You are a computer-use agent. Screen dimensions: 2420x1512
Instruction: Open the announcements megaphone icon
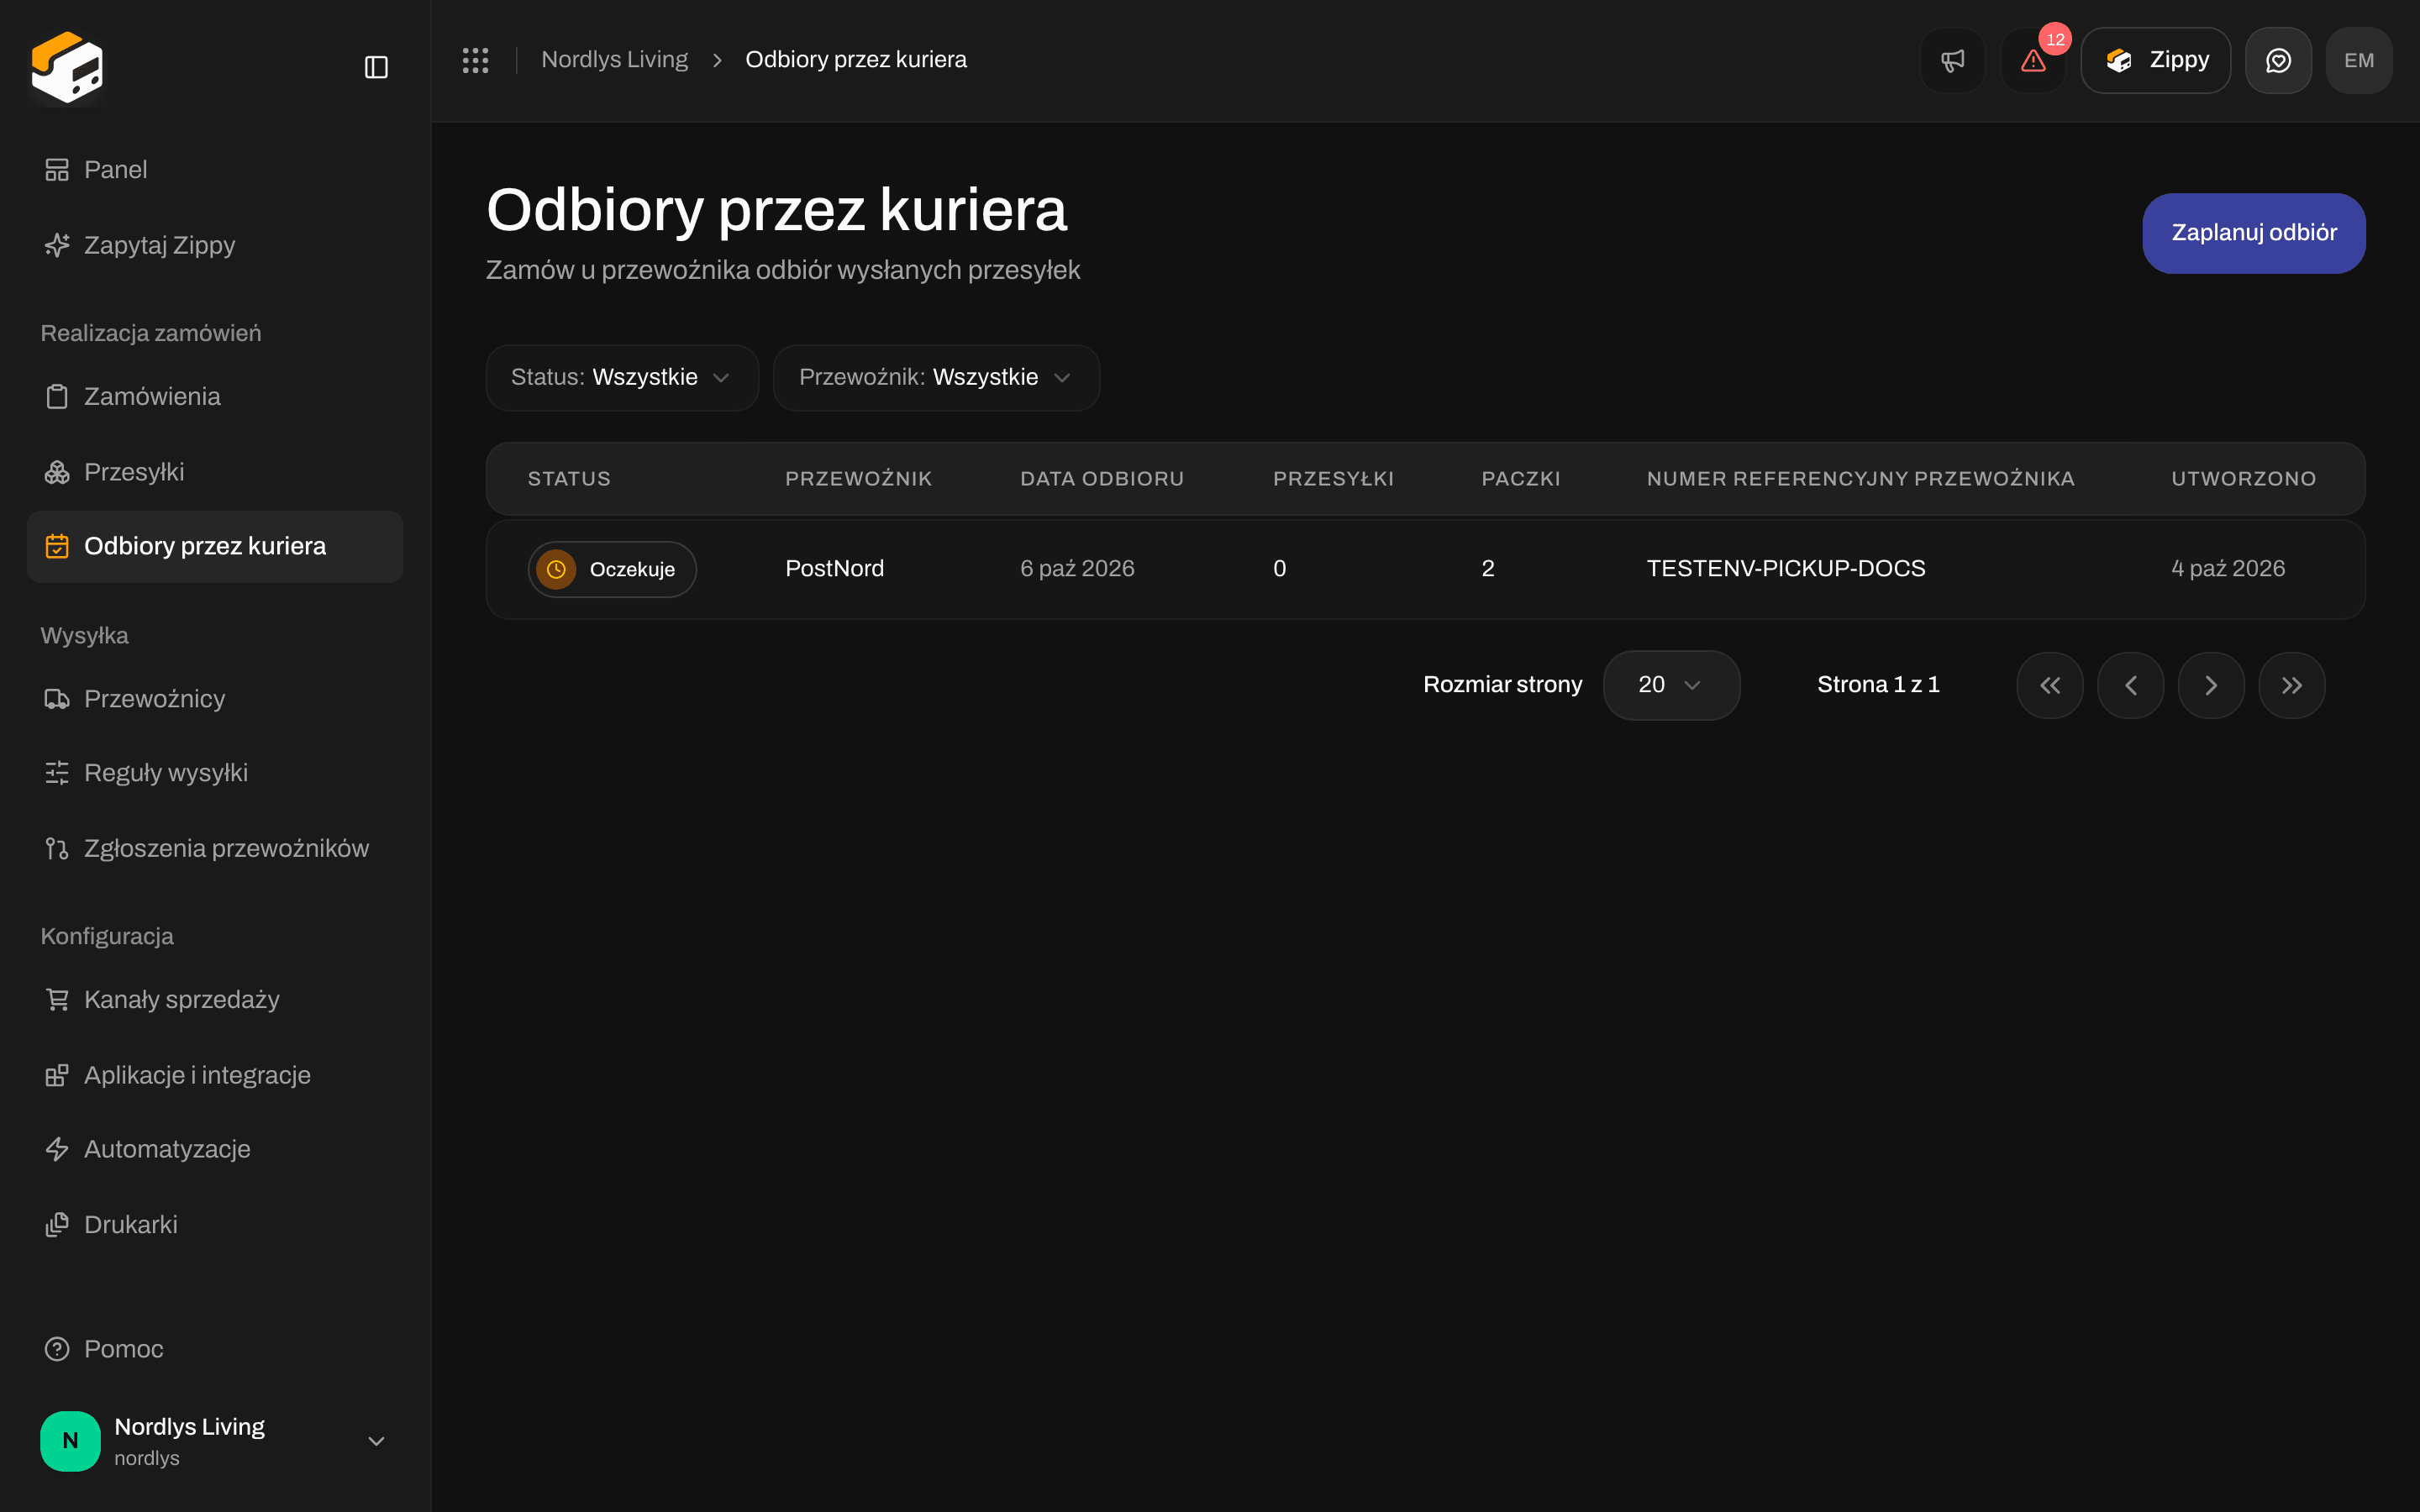(x=1952, y=60)
